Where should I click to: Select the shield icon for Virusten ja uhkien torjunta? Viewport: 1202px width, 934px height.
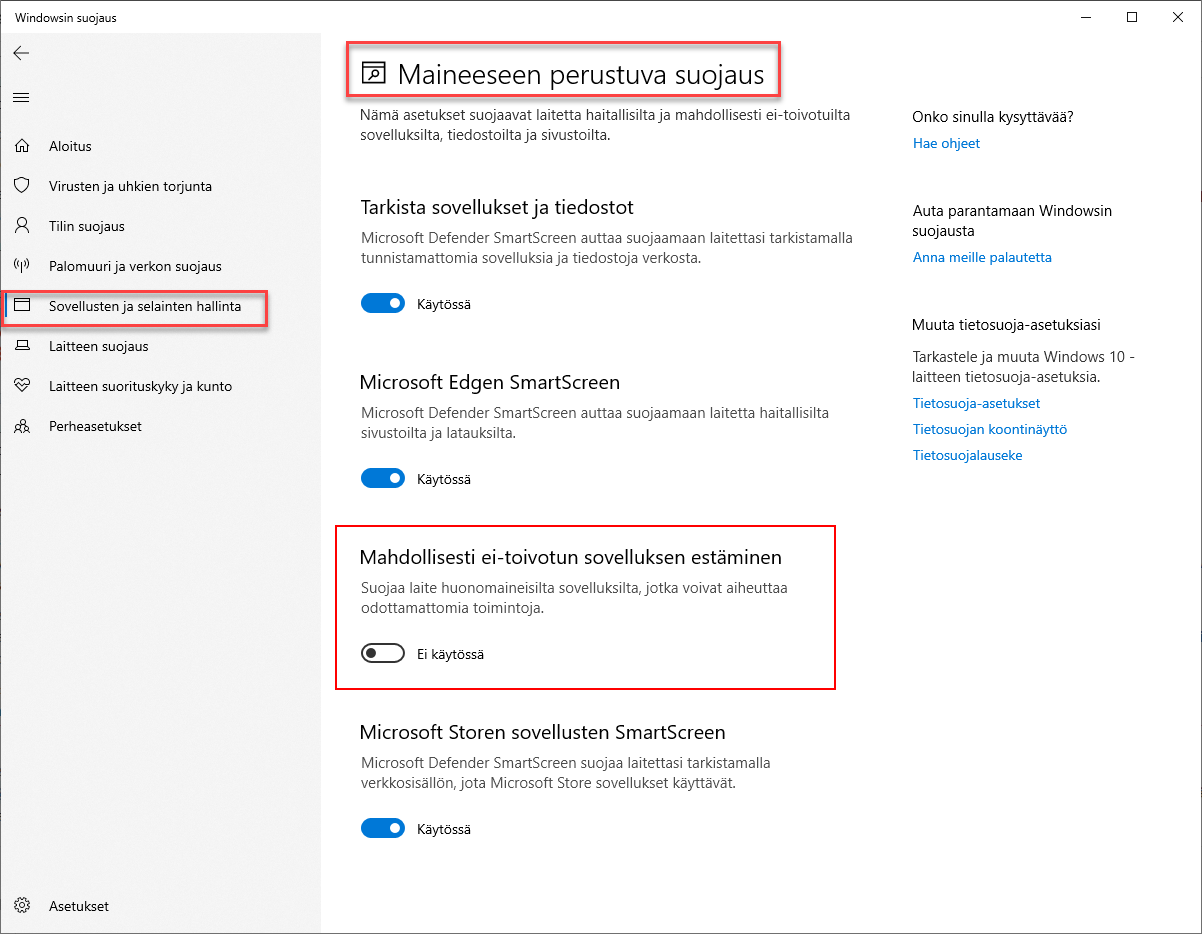point(22,186)
